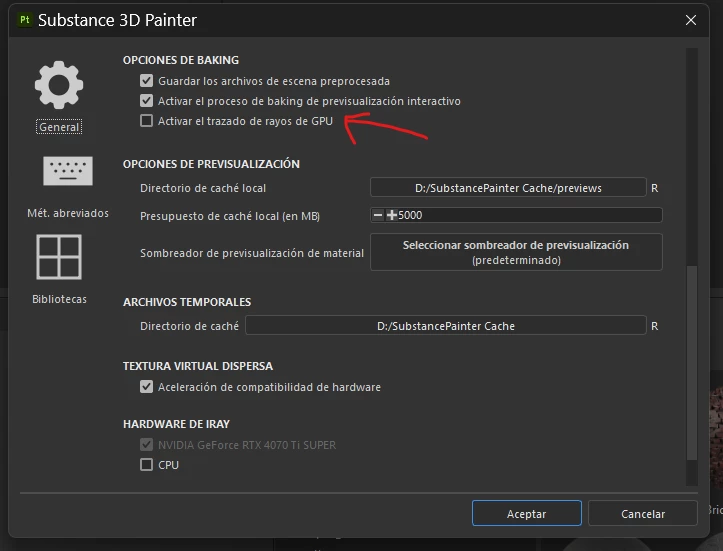Click the Presupuesto de caché local (en MB) label
Screen dimensions: 723x551
tap(230, 216)
